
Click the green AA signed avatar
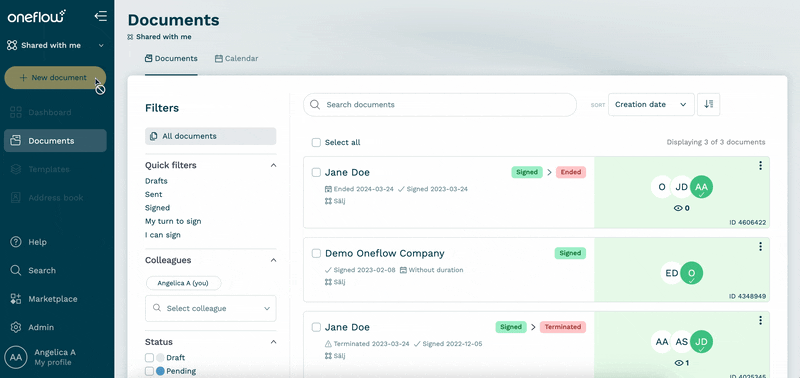pyautogui.click(x=702, y=187)
